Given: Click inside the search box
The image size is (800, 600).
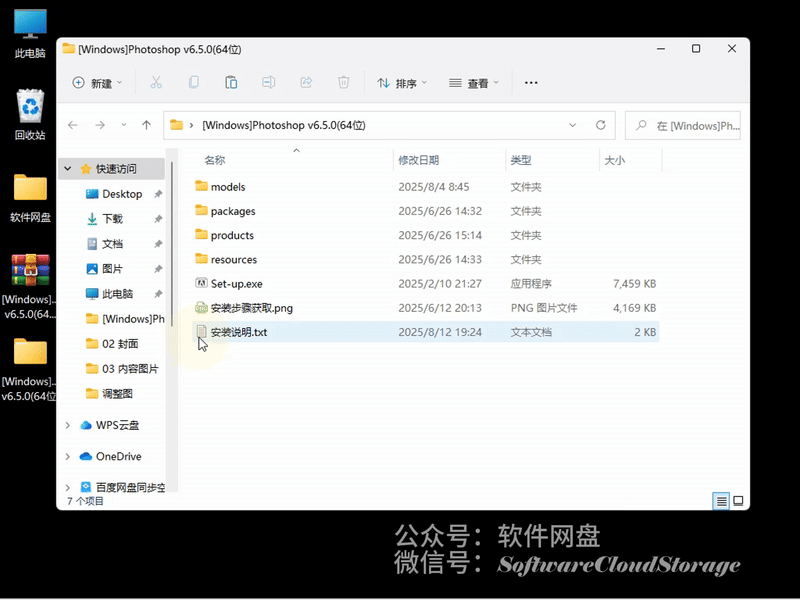Looking at the screenshot, I should coord(683,125).
